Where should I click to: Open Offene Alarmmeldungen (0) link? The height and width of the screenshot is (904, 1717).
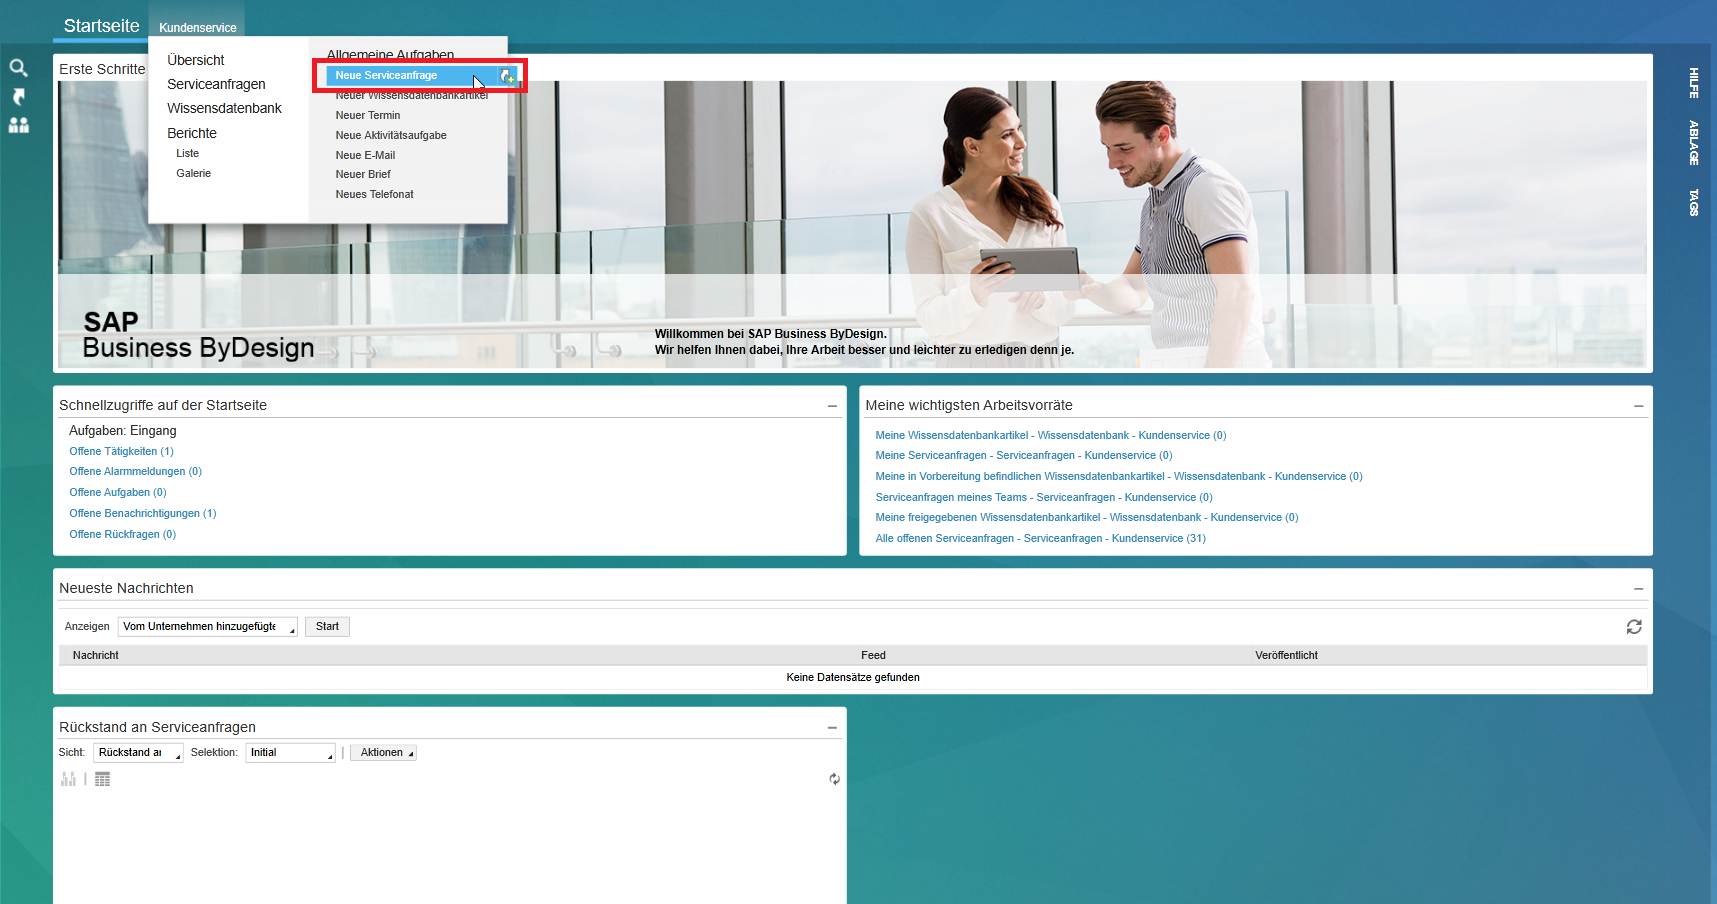(x=135, y=471)
